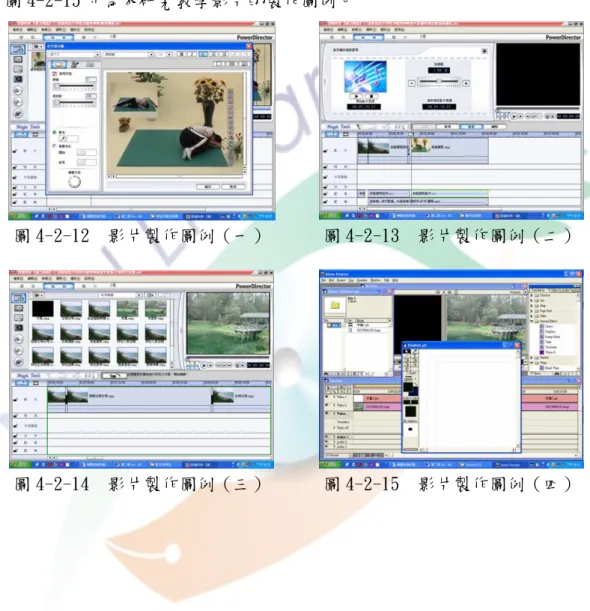Select the green radio button in figure 4-2-12 dialog

coord(55,132)
